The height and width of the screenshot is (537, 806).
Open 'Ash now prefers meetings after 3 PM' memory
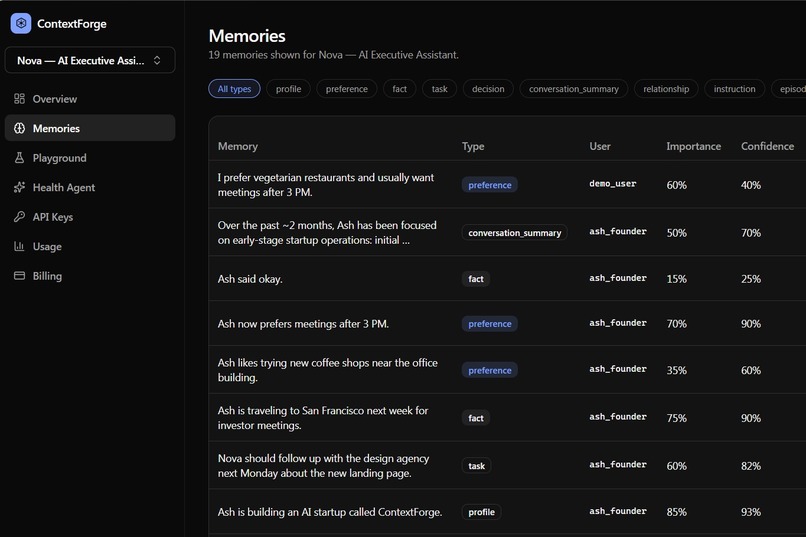click(507, 323)
